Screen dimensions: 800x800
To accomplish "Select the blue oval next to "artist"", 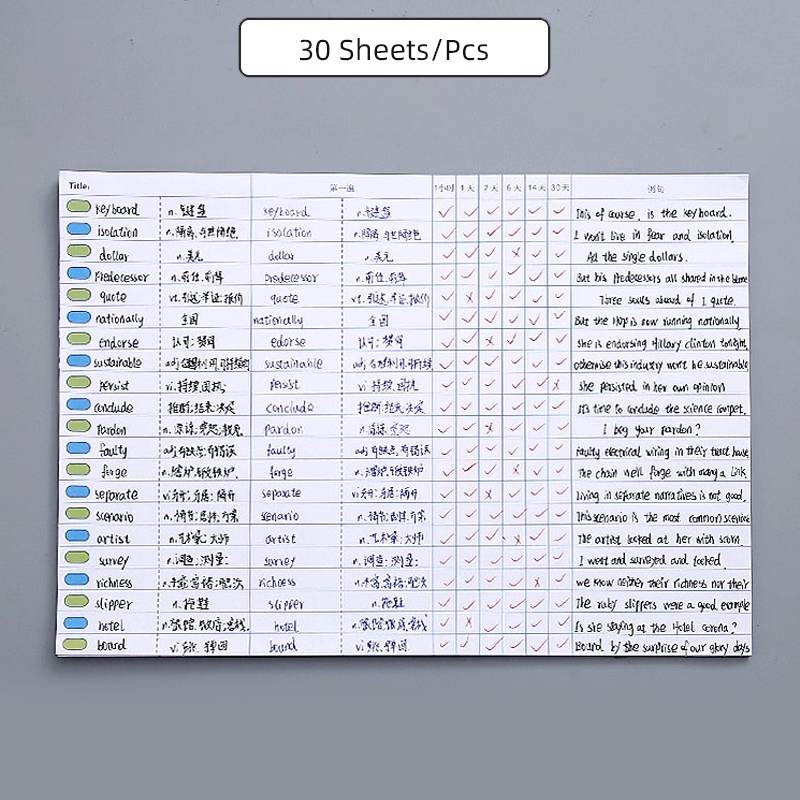I will pyautogui.click(x=77, y=536).
